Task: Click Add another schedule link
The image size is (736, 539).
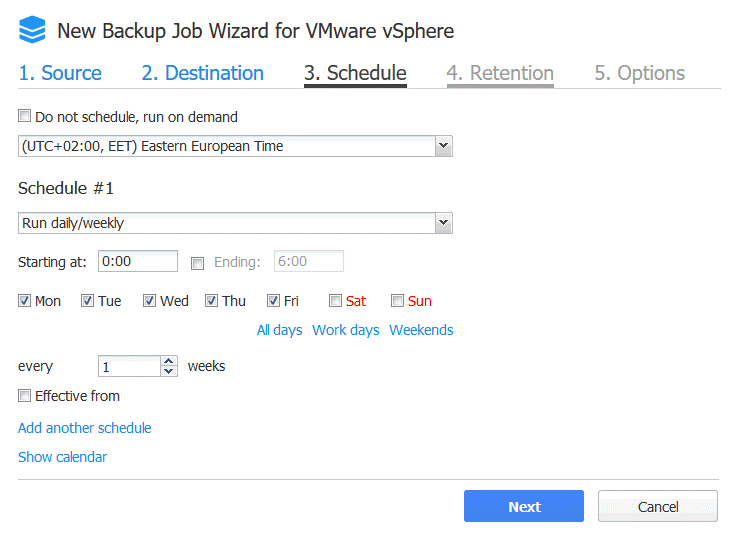Action: pos(85,428)
